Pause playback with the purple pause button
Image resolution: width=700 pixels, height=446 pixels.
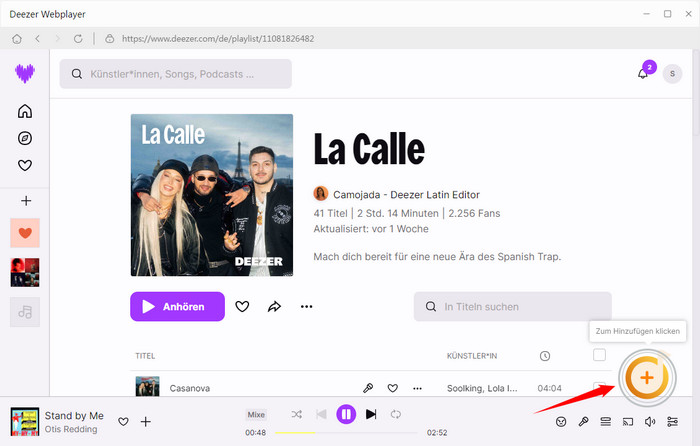346,414
